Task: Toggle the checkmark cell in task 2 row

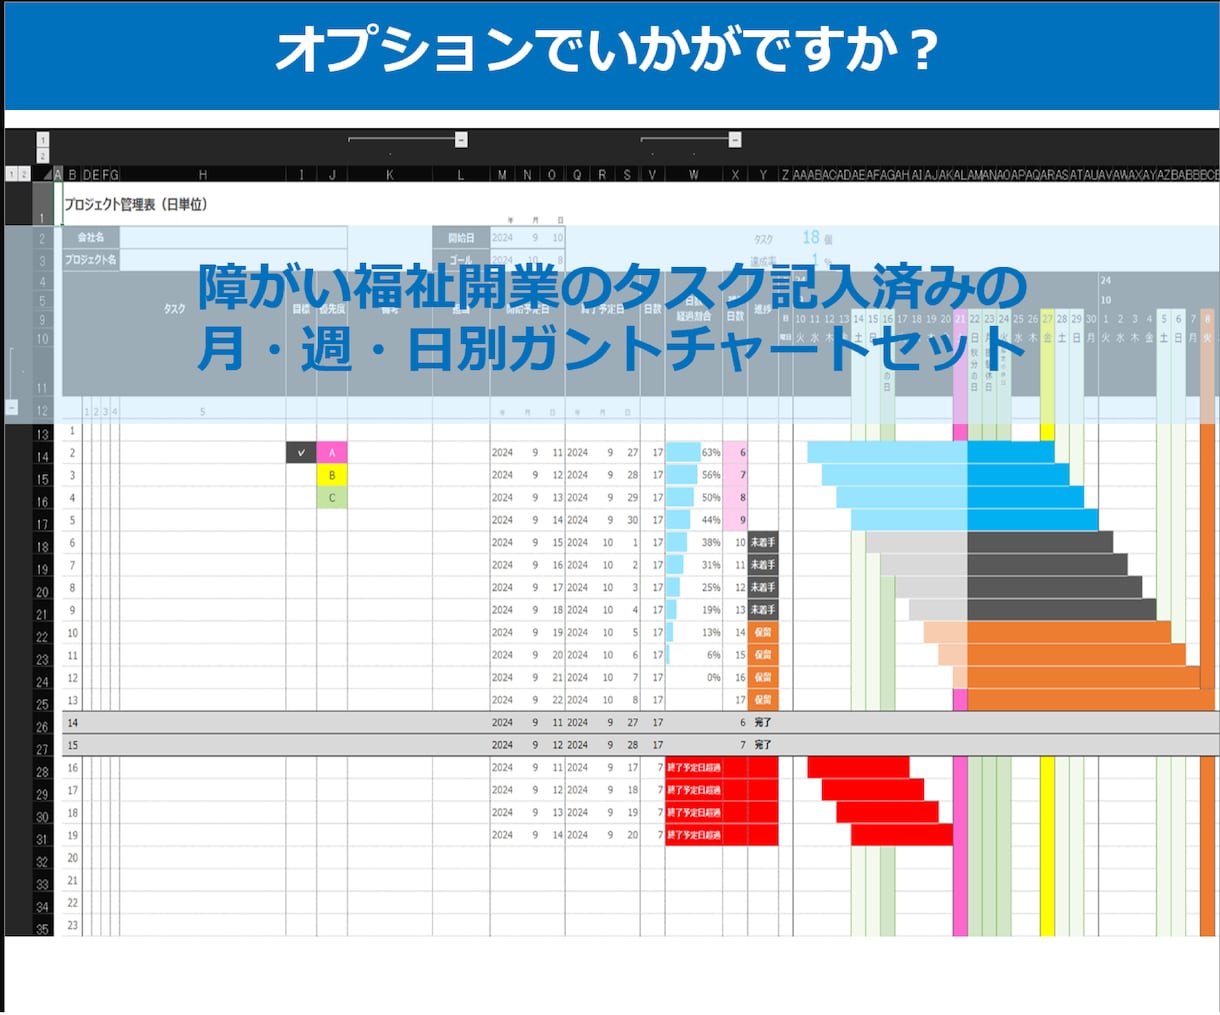Action: (x=301, y=452)
